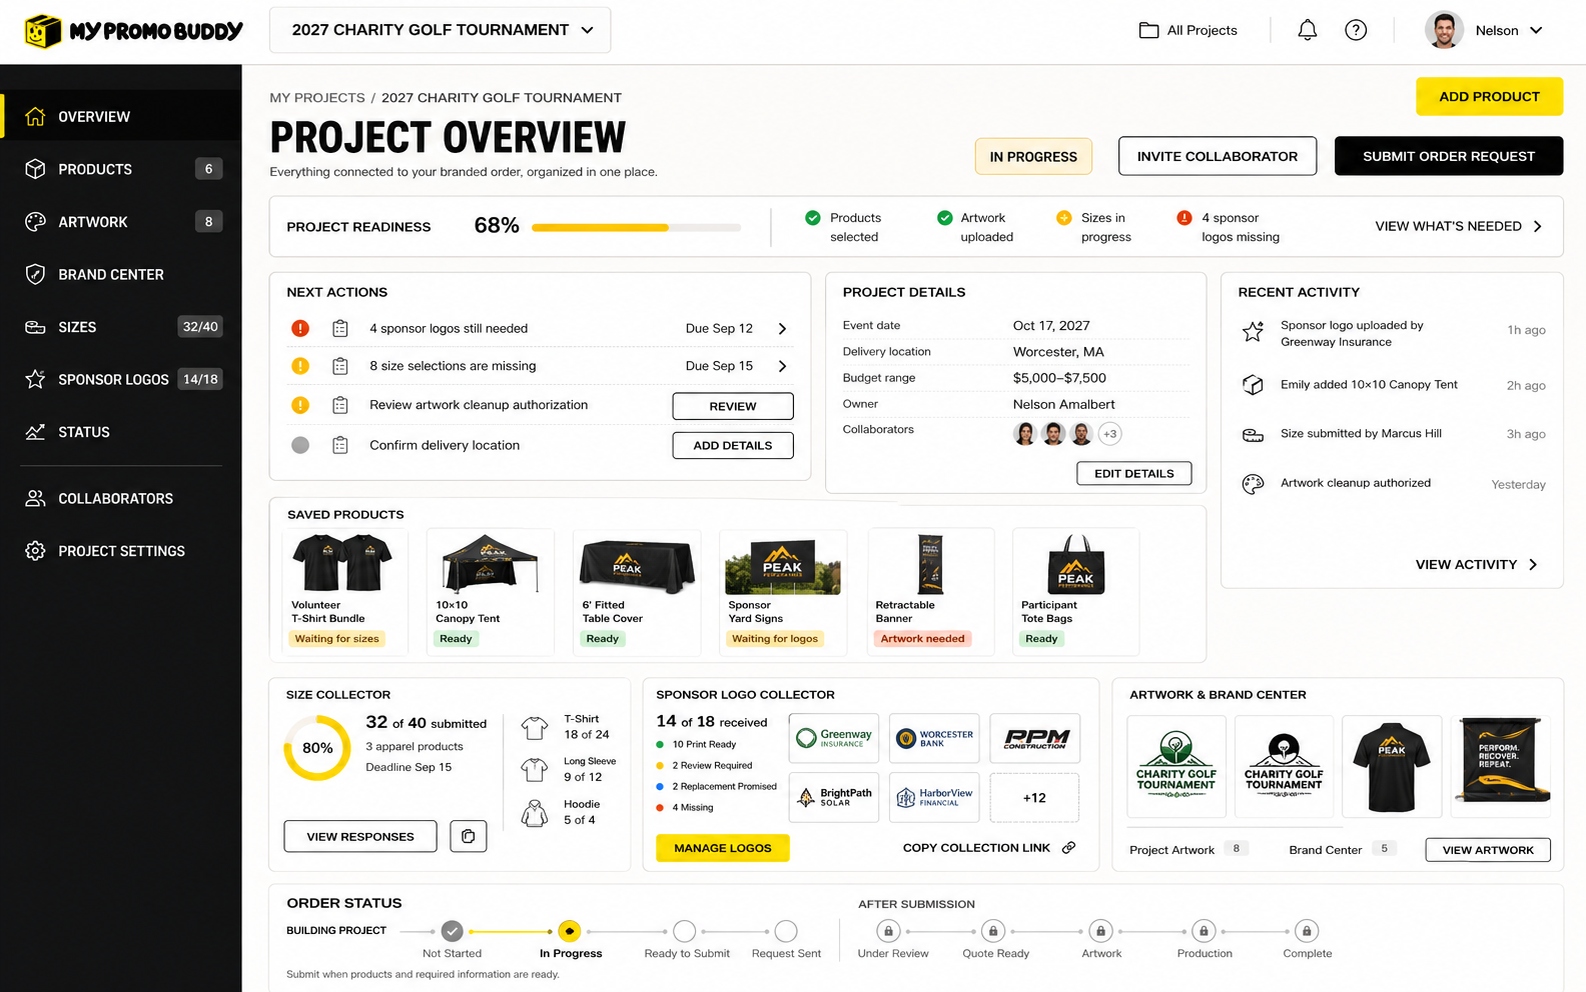Click Invite Collaborator button
Image resolution: width=1586 pixels, height=992 pixels.
coord(1217,156)
